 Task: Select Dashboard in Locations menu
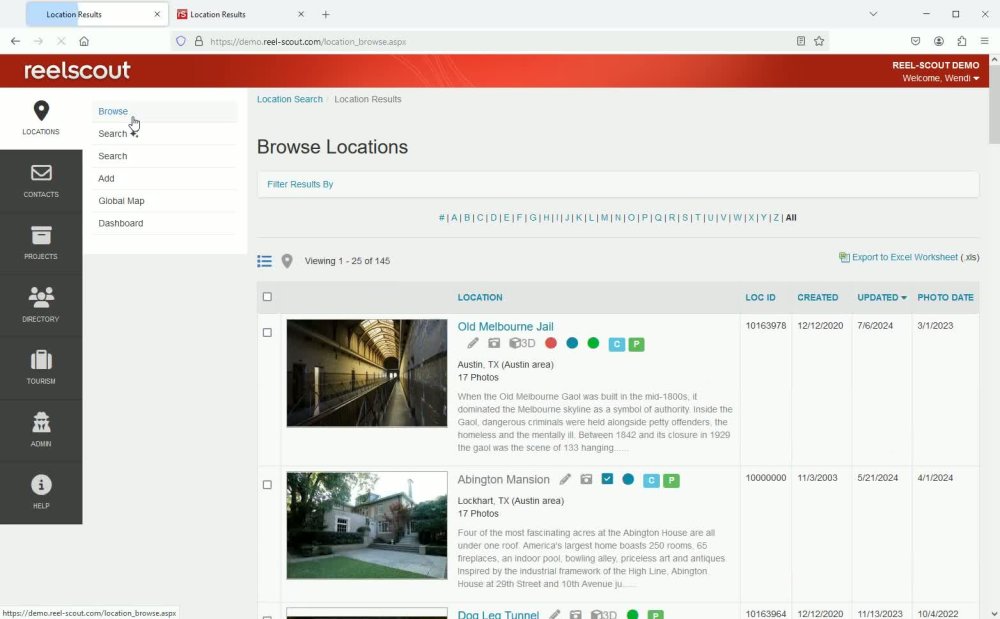[x=121, y=223]
